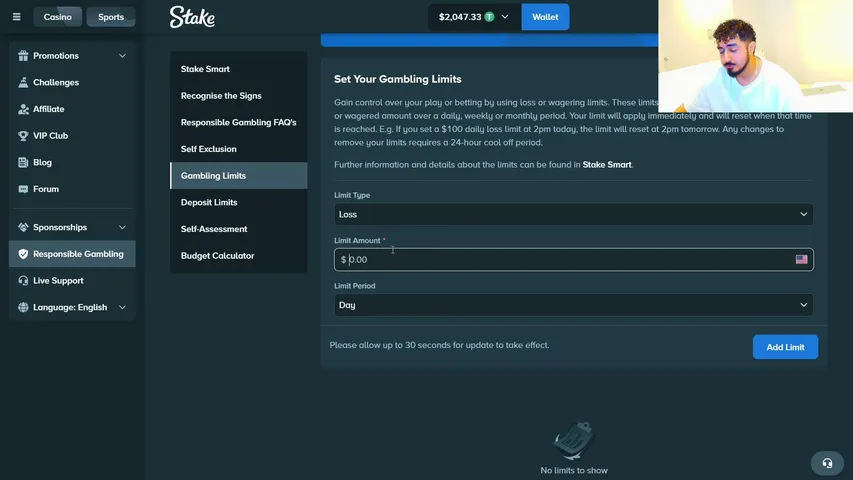Open the balance currency dropdown arrow
Screen dimensions: 853x480
click(x=505, y=17)
